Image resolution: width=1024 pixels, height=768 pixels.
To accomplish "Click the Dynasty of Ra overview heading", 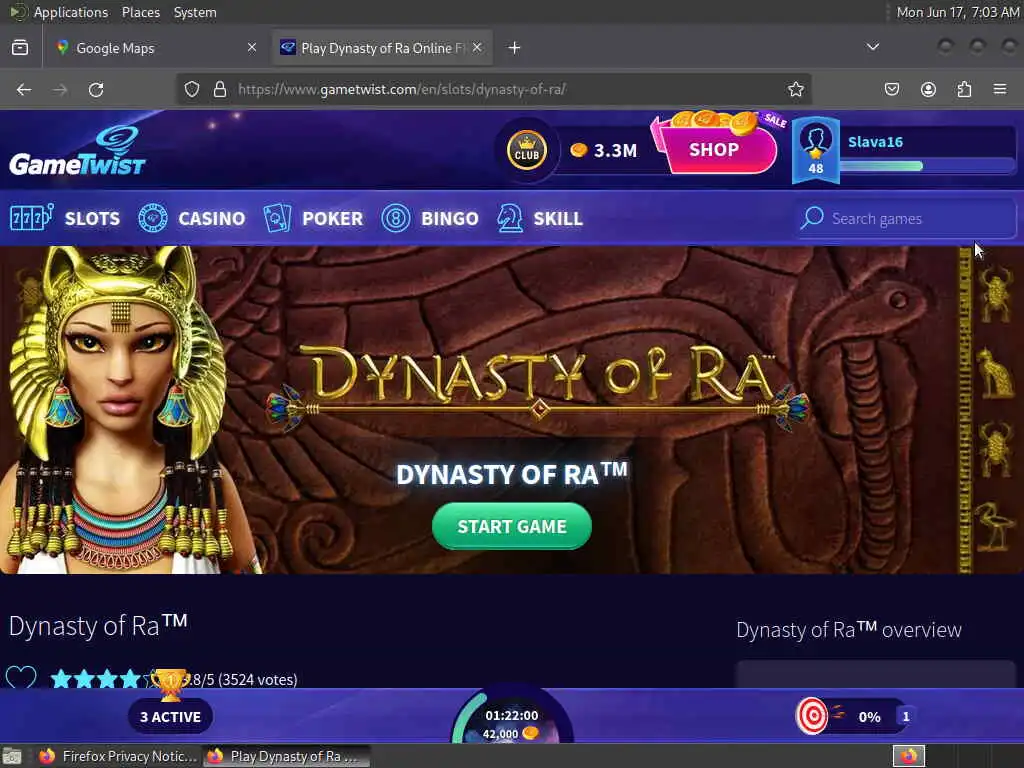I will click(x=848, y=630).
